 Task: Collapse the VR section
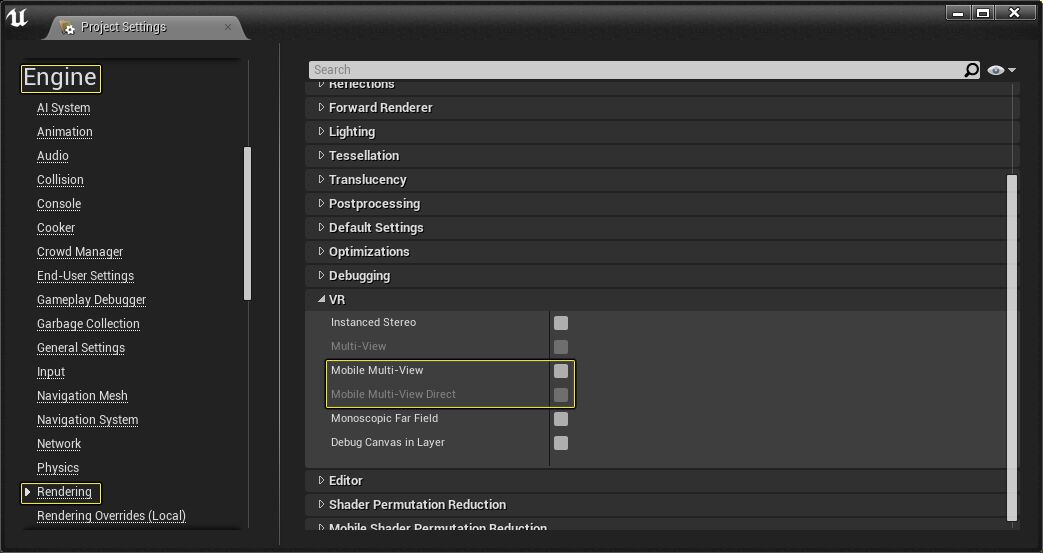[x=321, y=299]
